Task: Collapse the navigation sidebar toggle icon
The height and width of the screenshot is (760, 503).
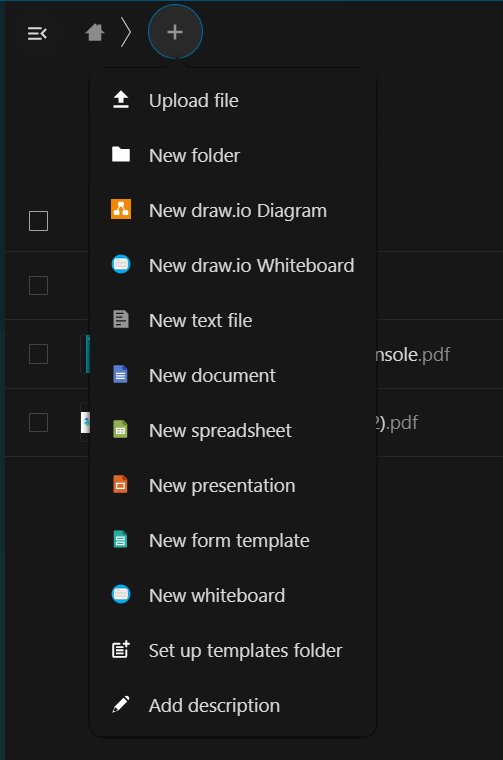Action: click(x=37, y=33)
